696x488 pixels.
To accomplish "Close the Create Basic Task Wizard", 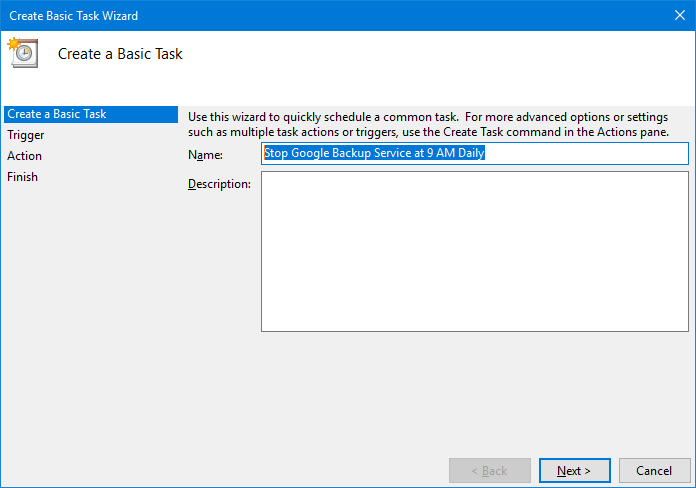I will tap(680, 16).
